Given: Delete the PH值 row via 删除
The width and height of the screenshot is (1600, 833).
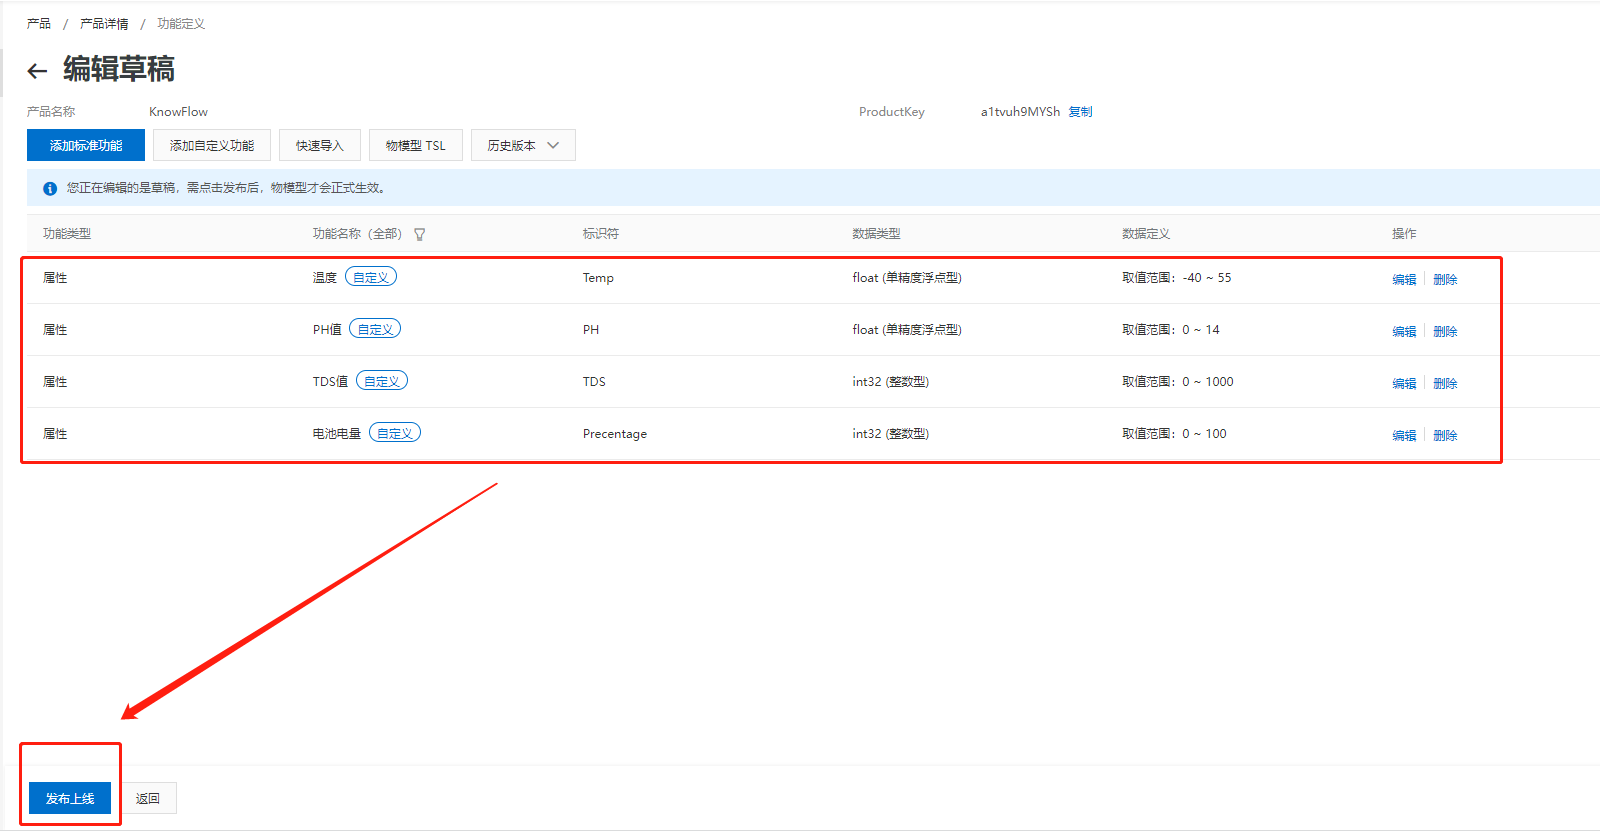Looking at the screenshot, I should point(1445,331).
